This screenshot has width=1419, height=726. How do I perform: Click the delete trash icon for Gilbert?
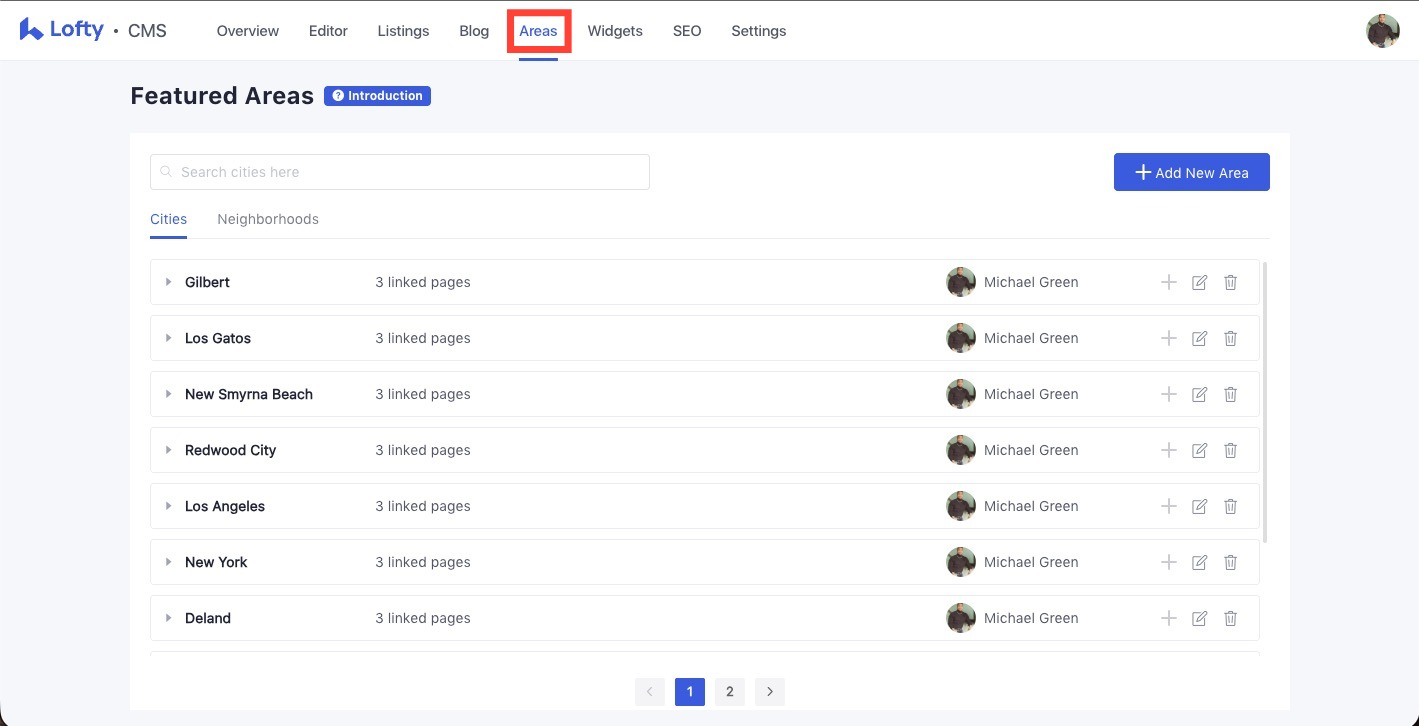pyautogui.click(x=1230, y=282)
